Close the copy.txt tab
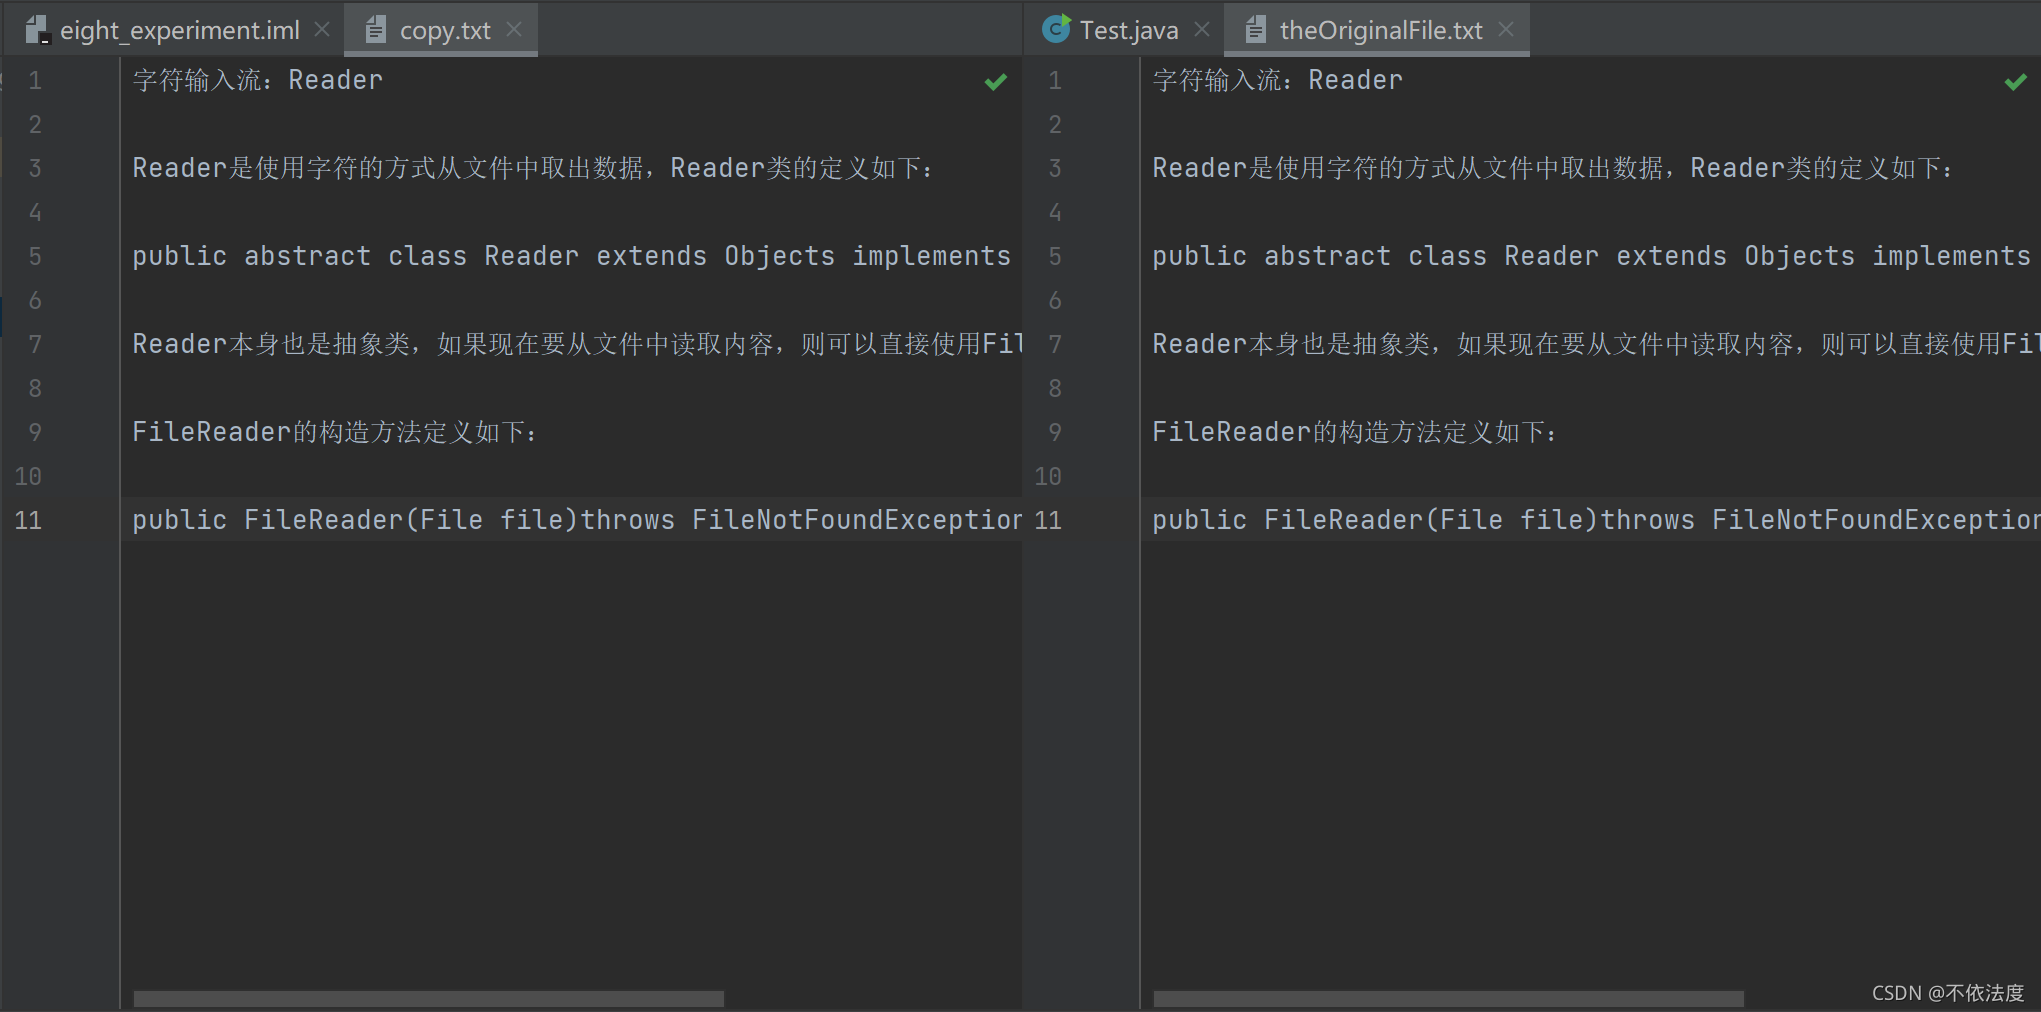 click(x=514, y=30)
